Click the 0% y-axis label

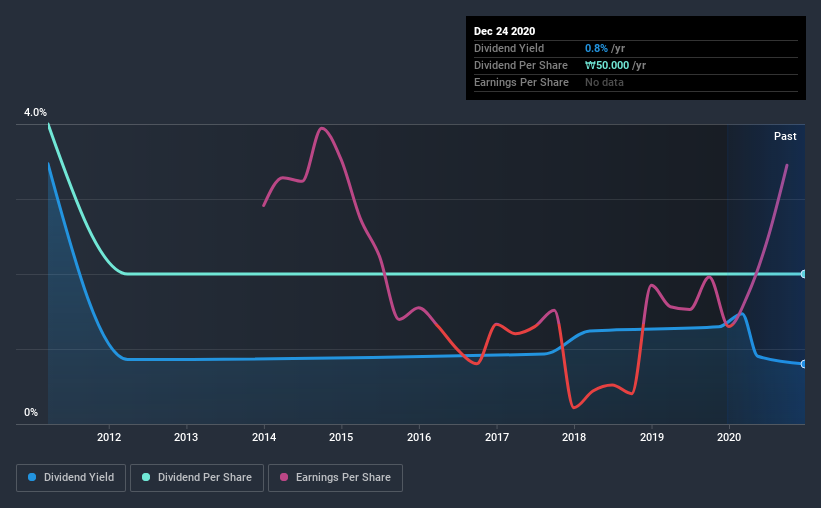[31, 412]
